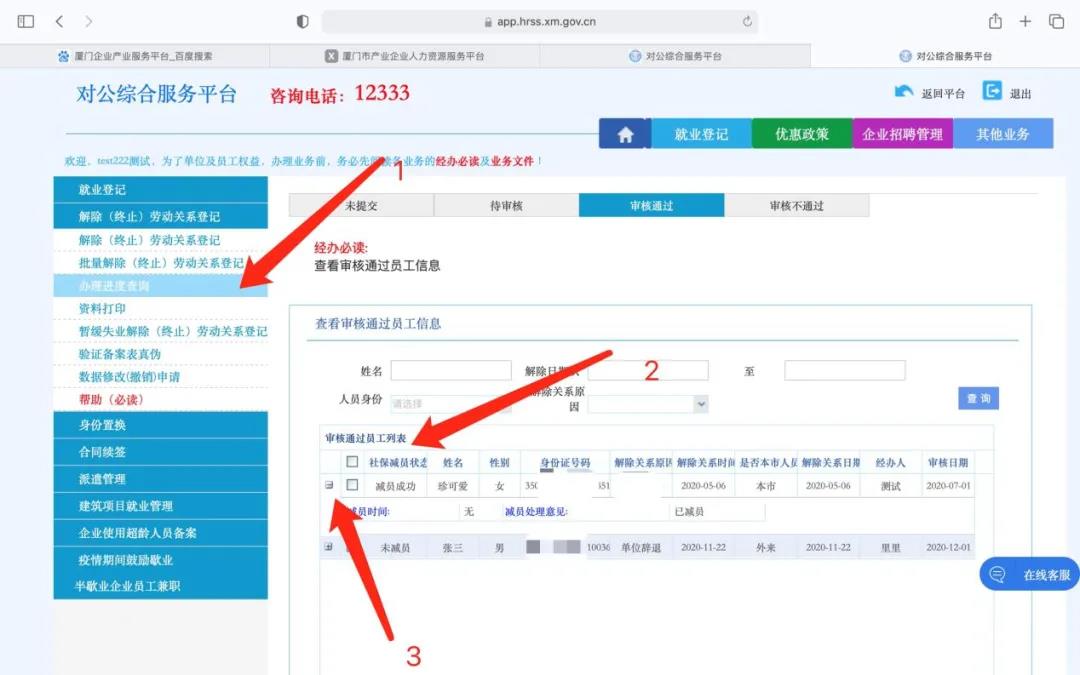Click the 查询 search button
This screenshot has height=675, width=1080.
click(x=978, y=398)
